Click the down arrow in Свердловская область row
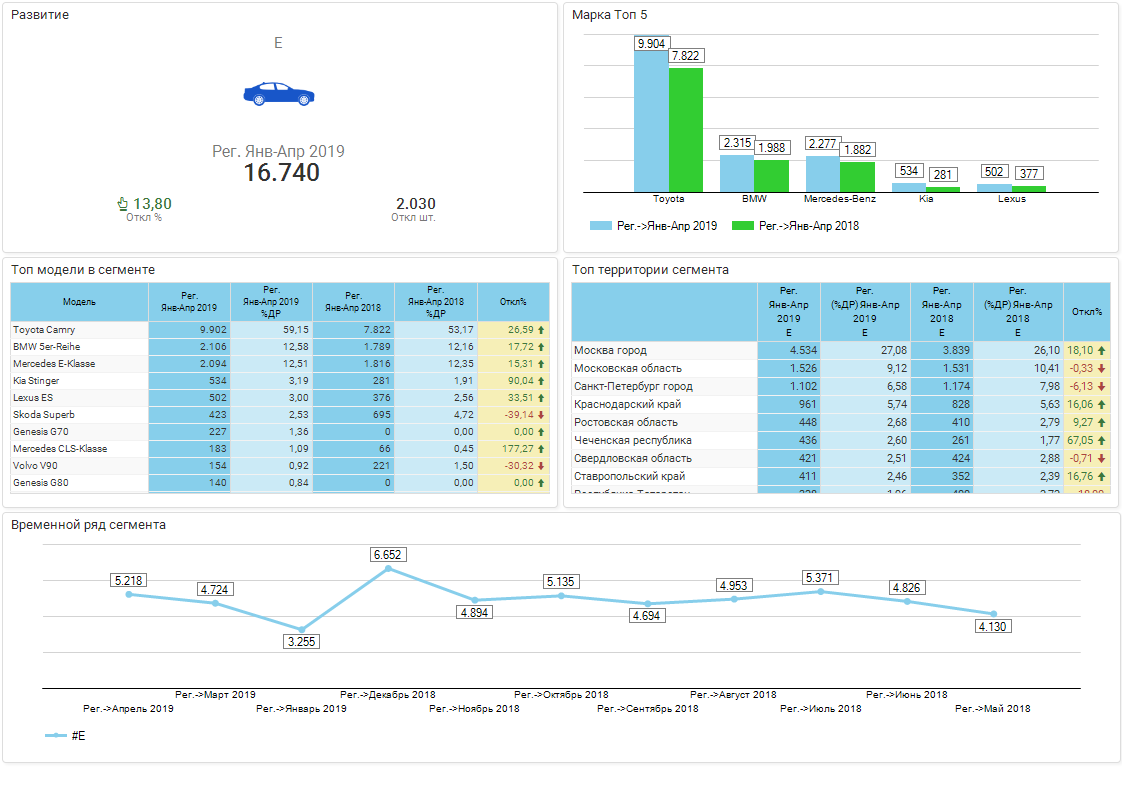The width and height of the screenshot is (1122, 793). (x=1101, y=458)
